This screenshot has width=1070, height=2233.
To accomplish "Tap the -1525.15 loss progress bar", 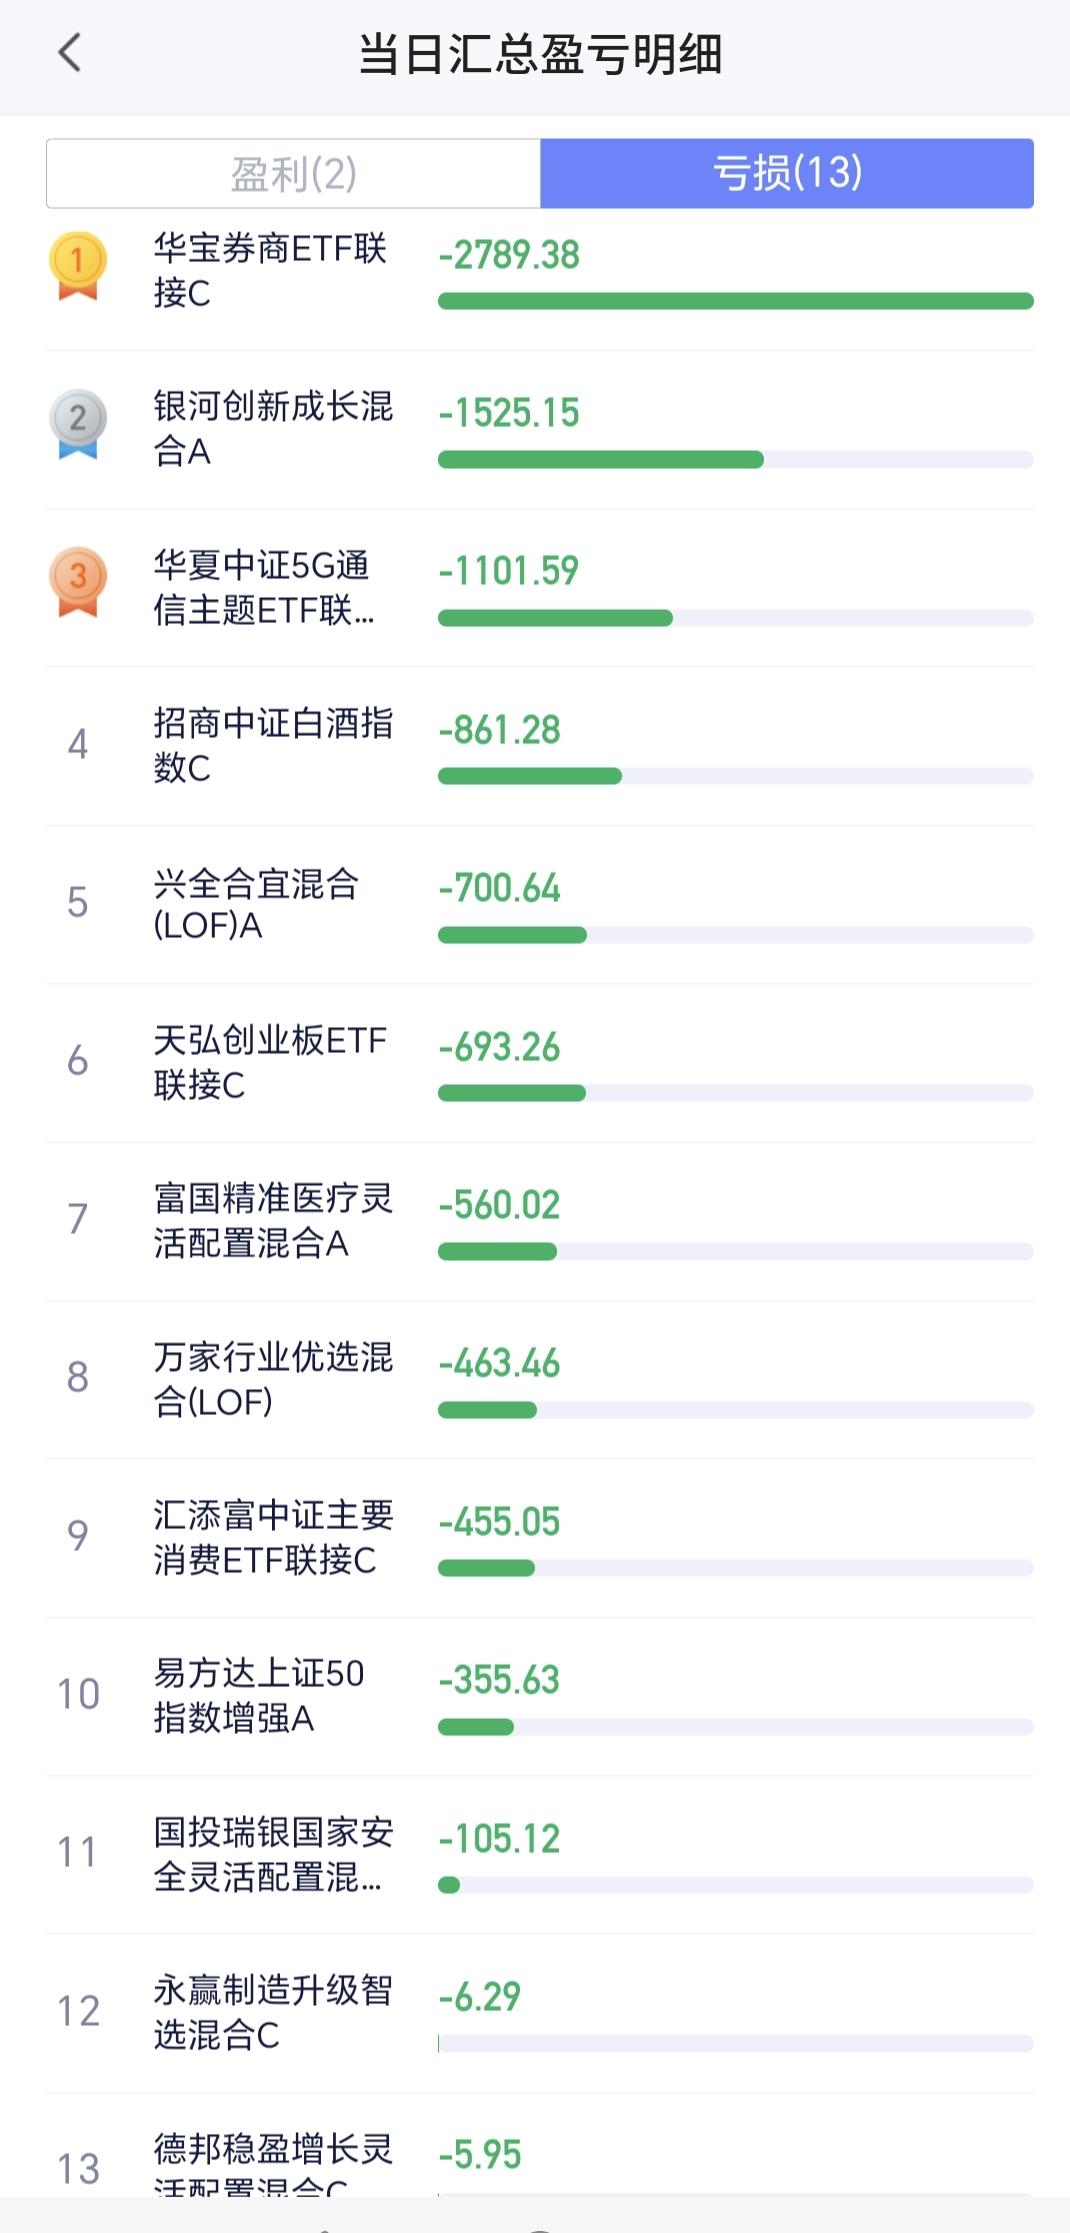I will (x=735, y=460).
